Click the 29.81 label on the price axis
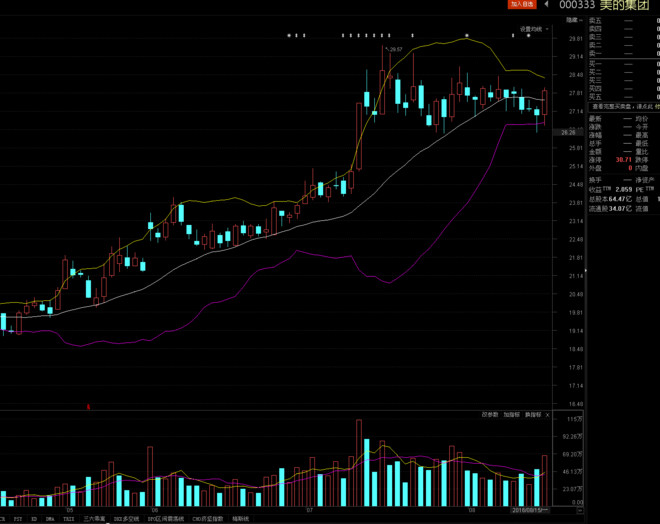This screenshot has height=524, width=660. [575, 38]
